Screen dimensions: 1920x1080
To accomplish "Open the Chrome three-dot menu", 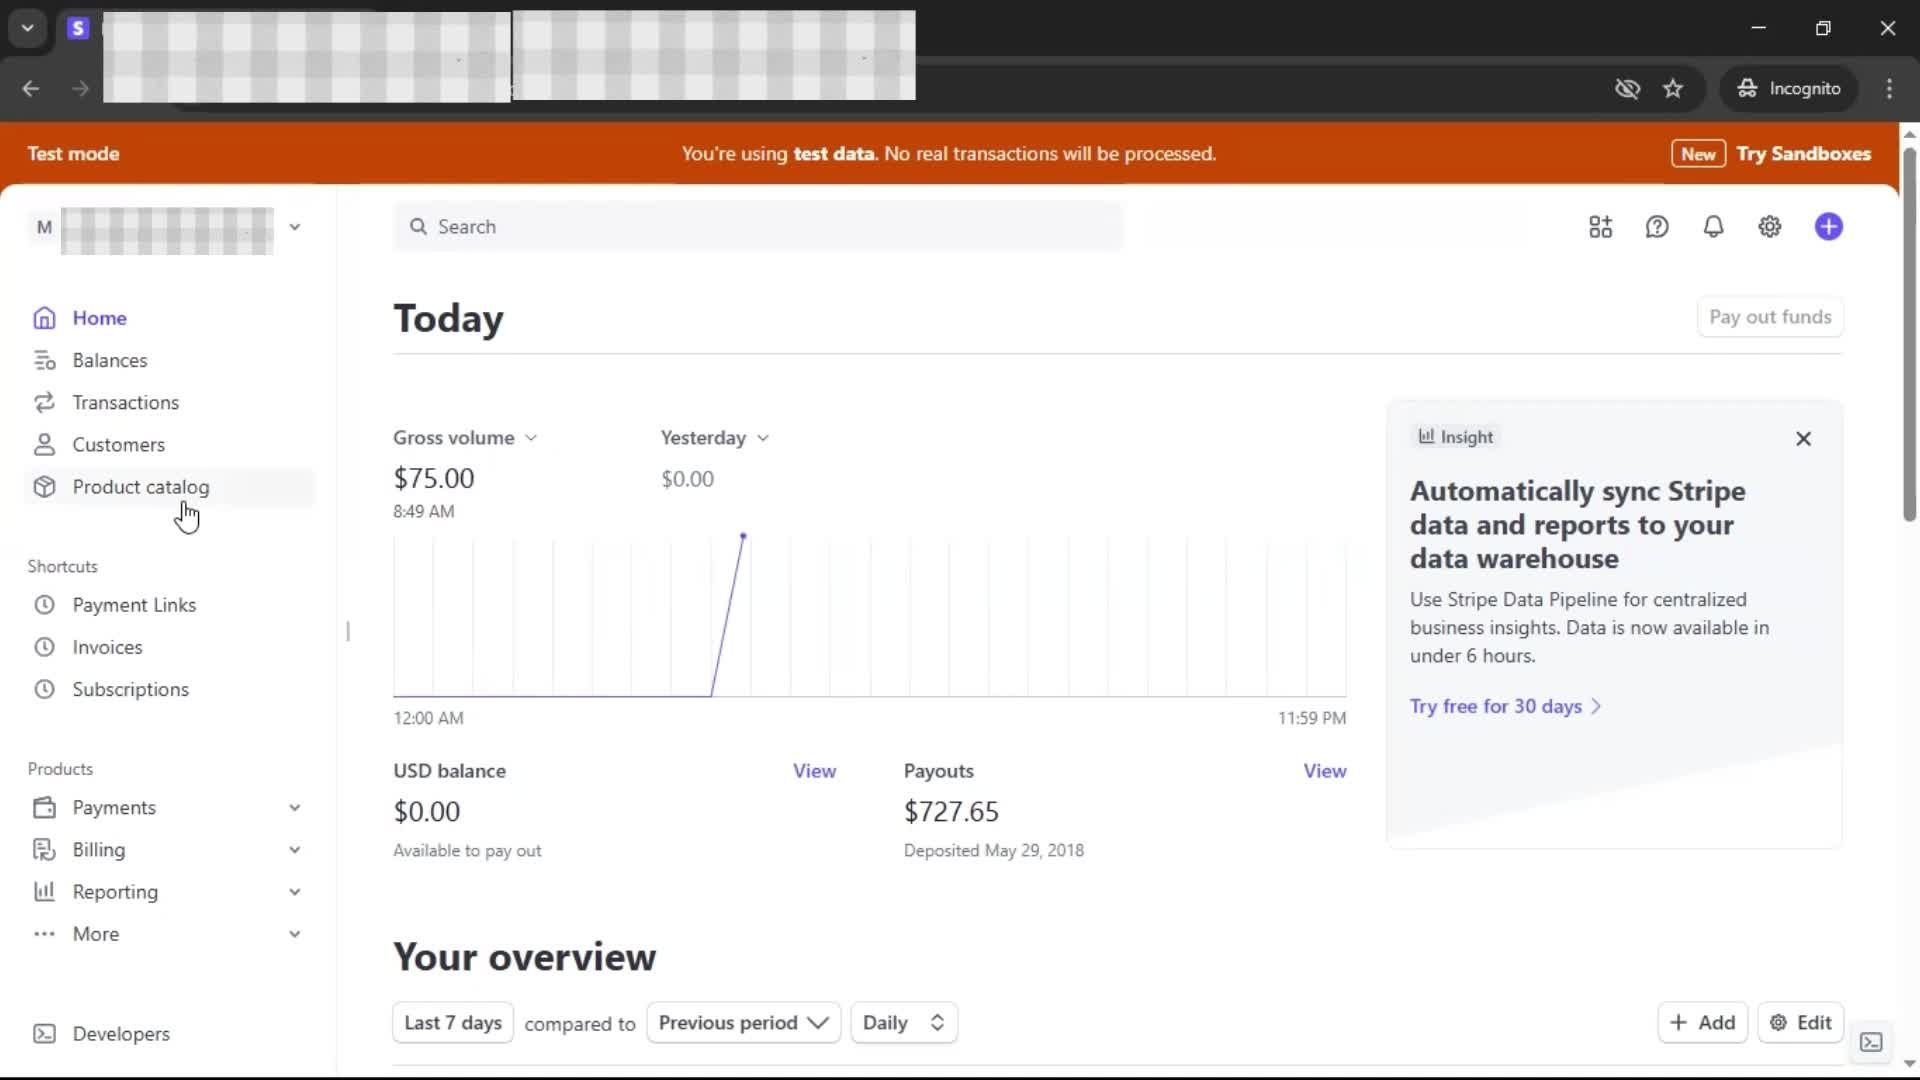I will point(1889,89).
